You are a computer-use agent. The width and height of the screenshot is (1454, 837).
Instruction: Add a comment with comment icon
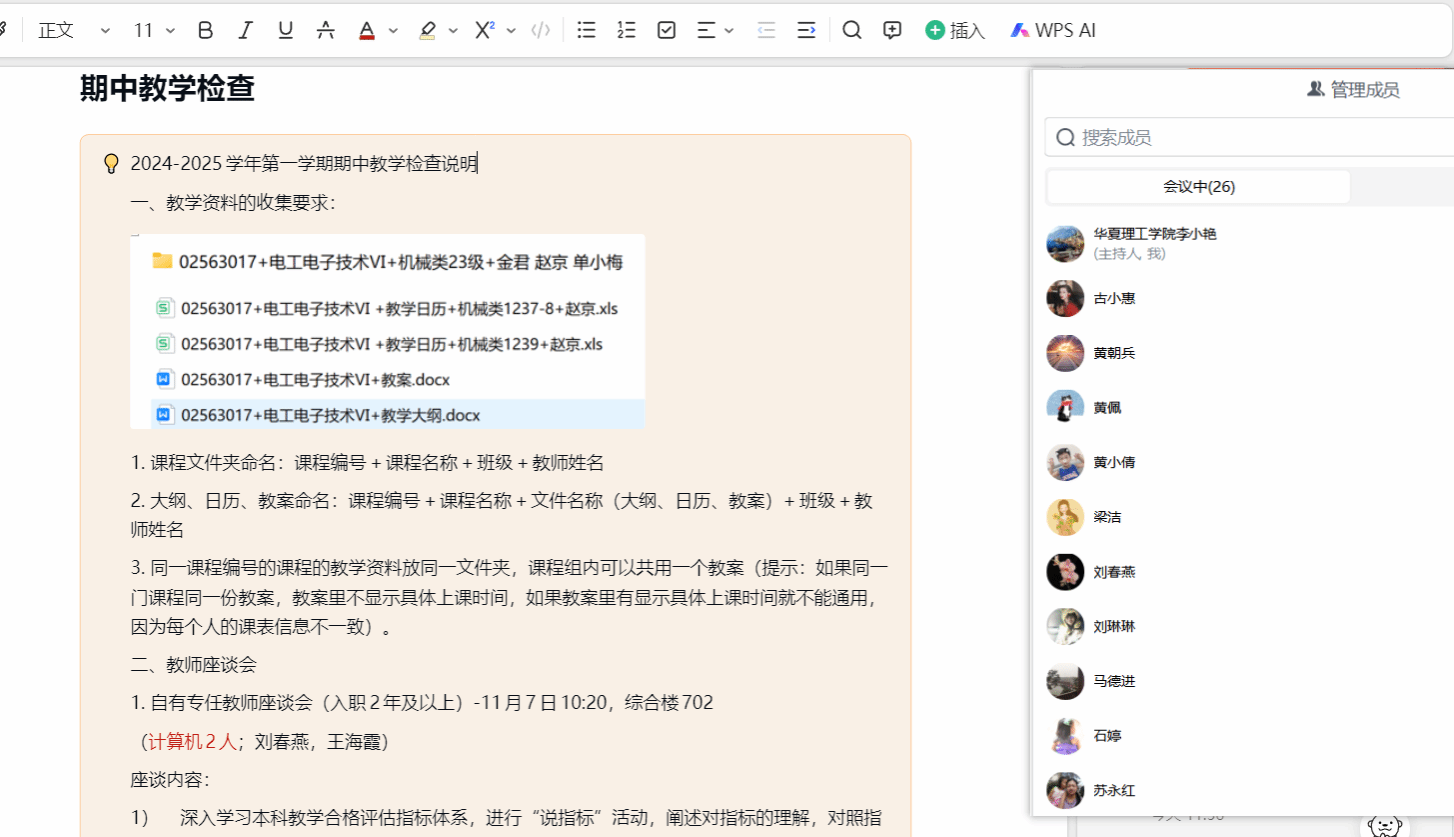(893, 30)
